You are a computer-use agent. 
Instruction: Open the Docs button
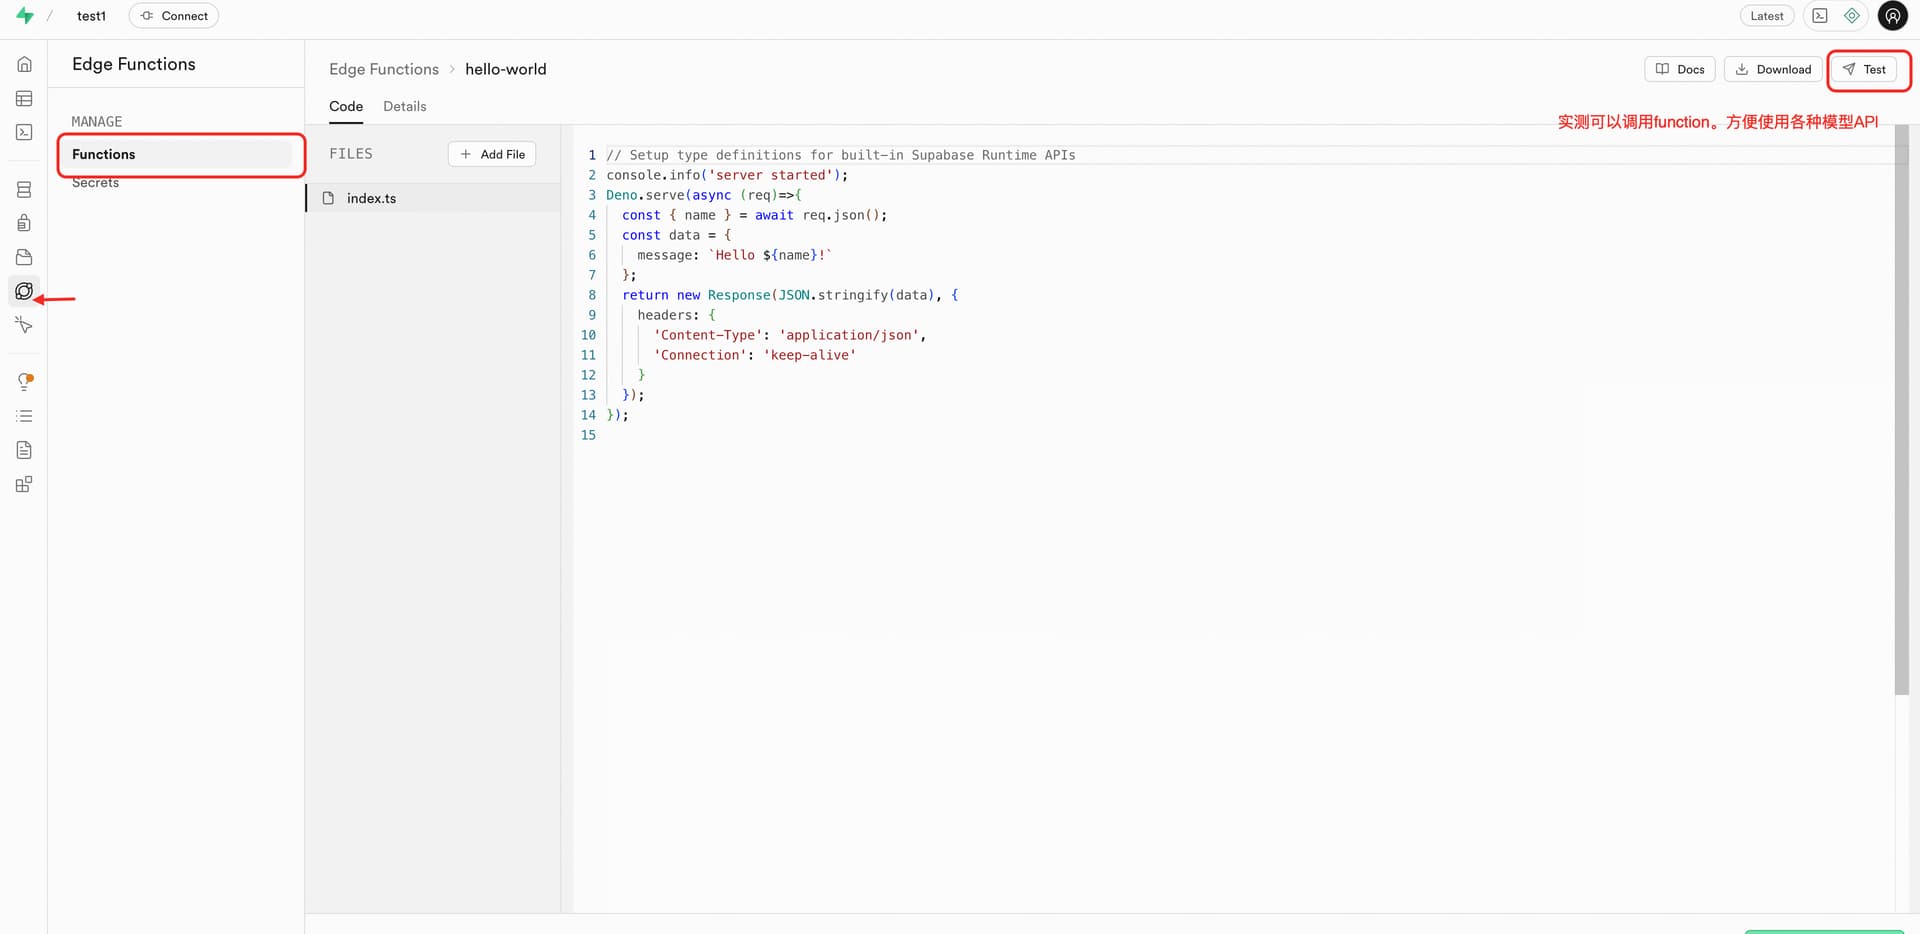(x=1680, y=69)
